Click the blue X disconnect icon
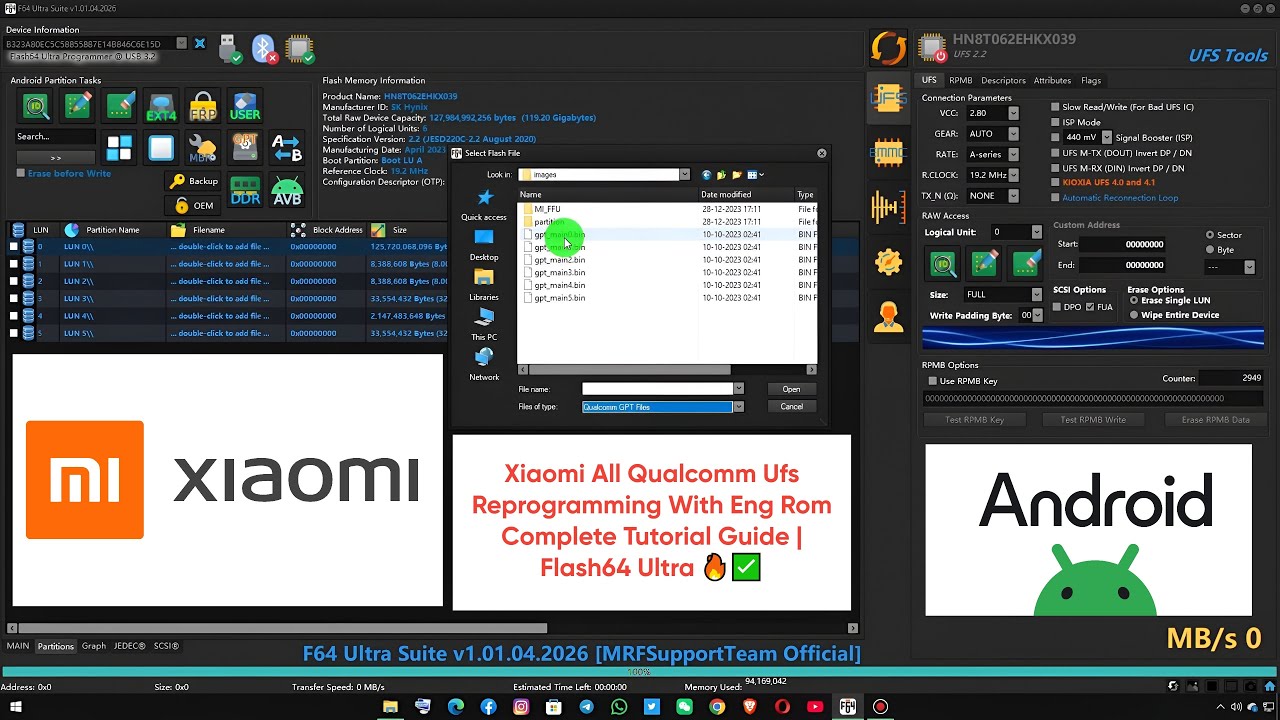This screenshot has height=720, width=1280. click(199, 44)
